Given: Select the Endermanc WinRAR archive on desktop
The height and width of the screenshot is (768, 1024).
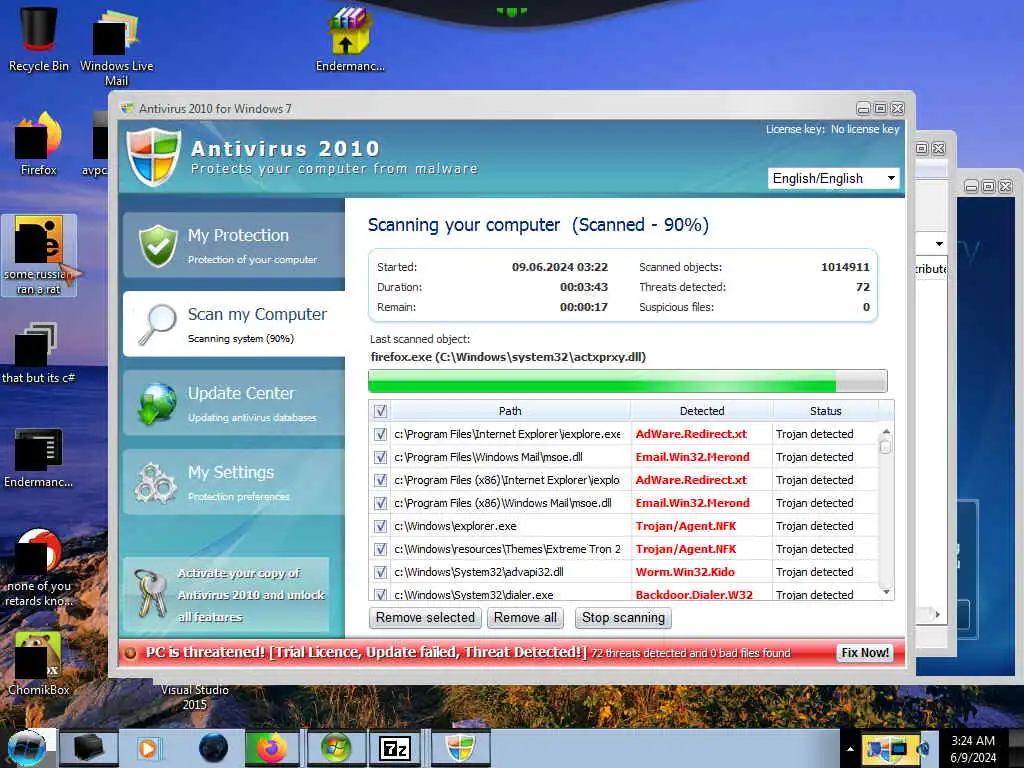Looking at the screenshot, I should tap(349, 39).
